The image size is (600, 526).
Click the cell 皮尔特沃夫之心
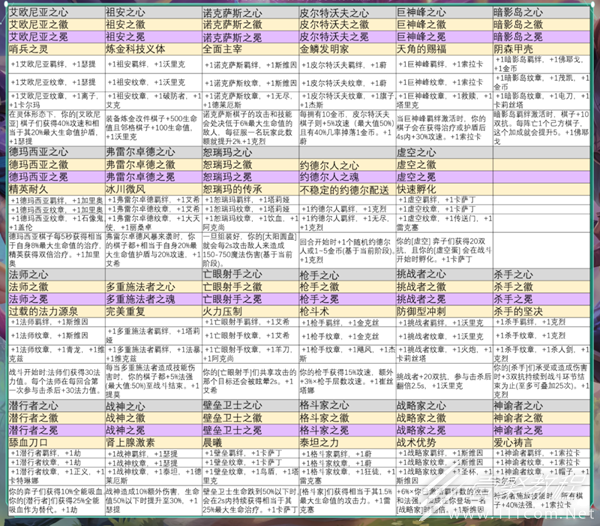347,13
